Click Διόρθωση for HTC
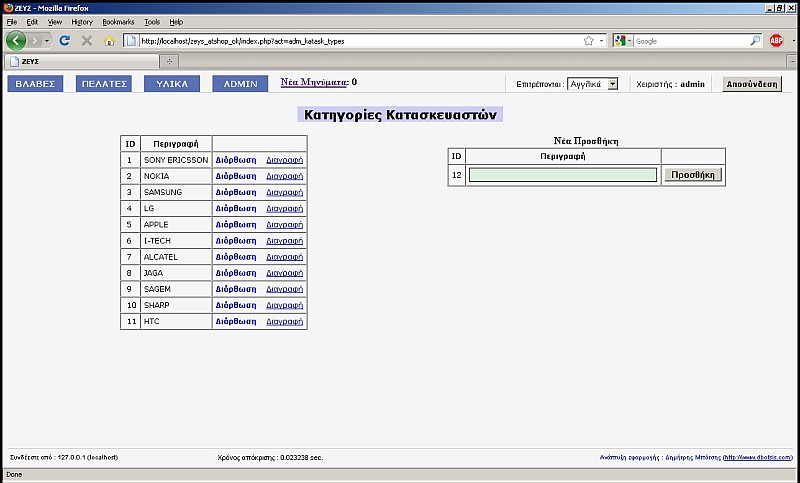The image size is (800, 483). pos(236,321)
